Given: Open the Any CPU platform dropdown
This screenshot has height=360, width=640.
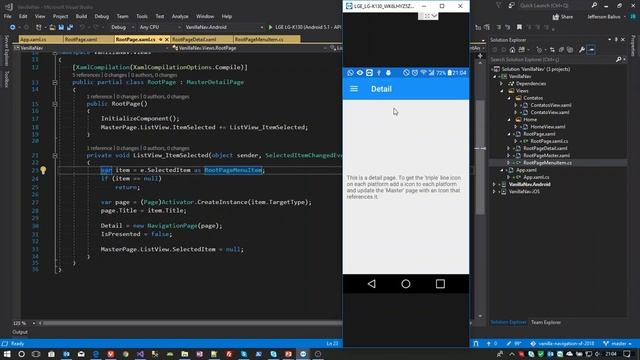Looking at the screenshot, I should (159, 27).
